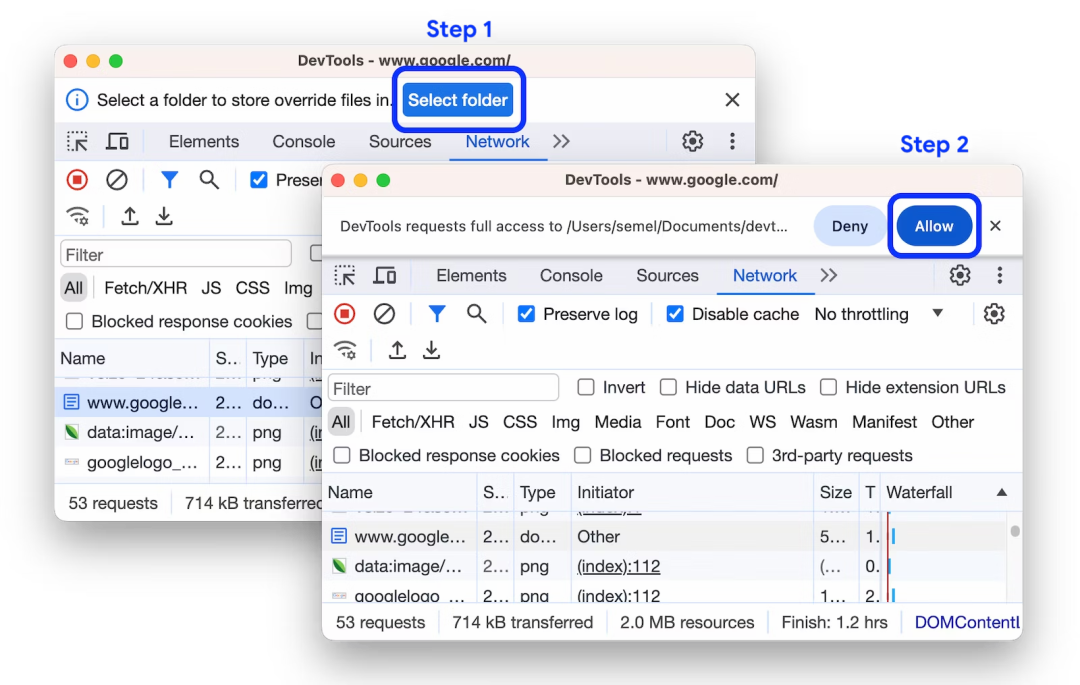Open DevTools settings gear in front window tab bar
Image resolution: width=1080 pixels, height=685 pixels.
click(x=959, y=275)
